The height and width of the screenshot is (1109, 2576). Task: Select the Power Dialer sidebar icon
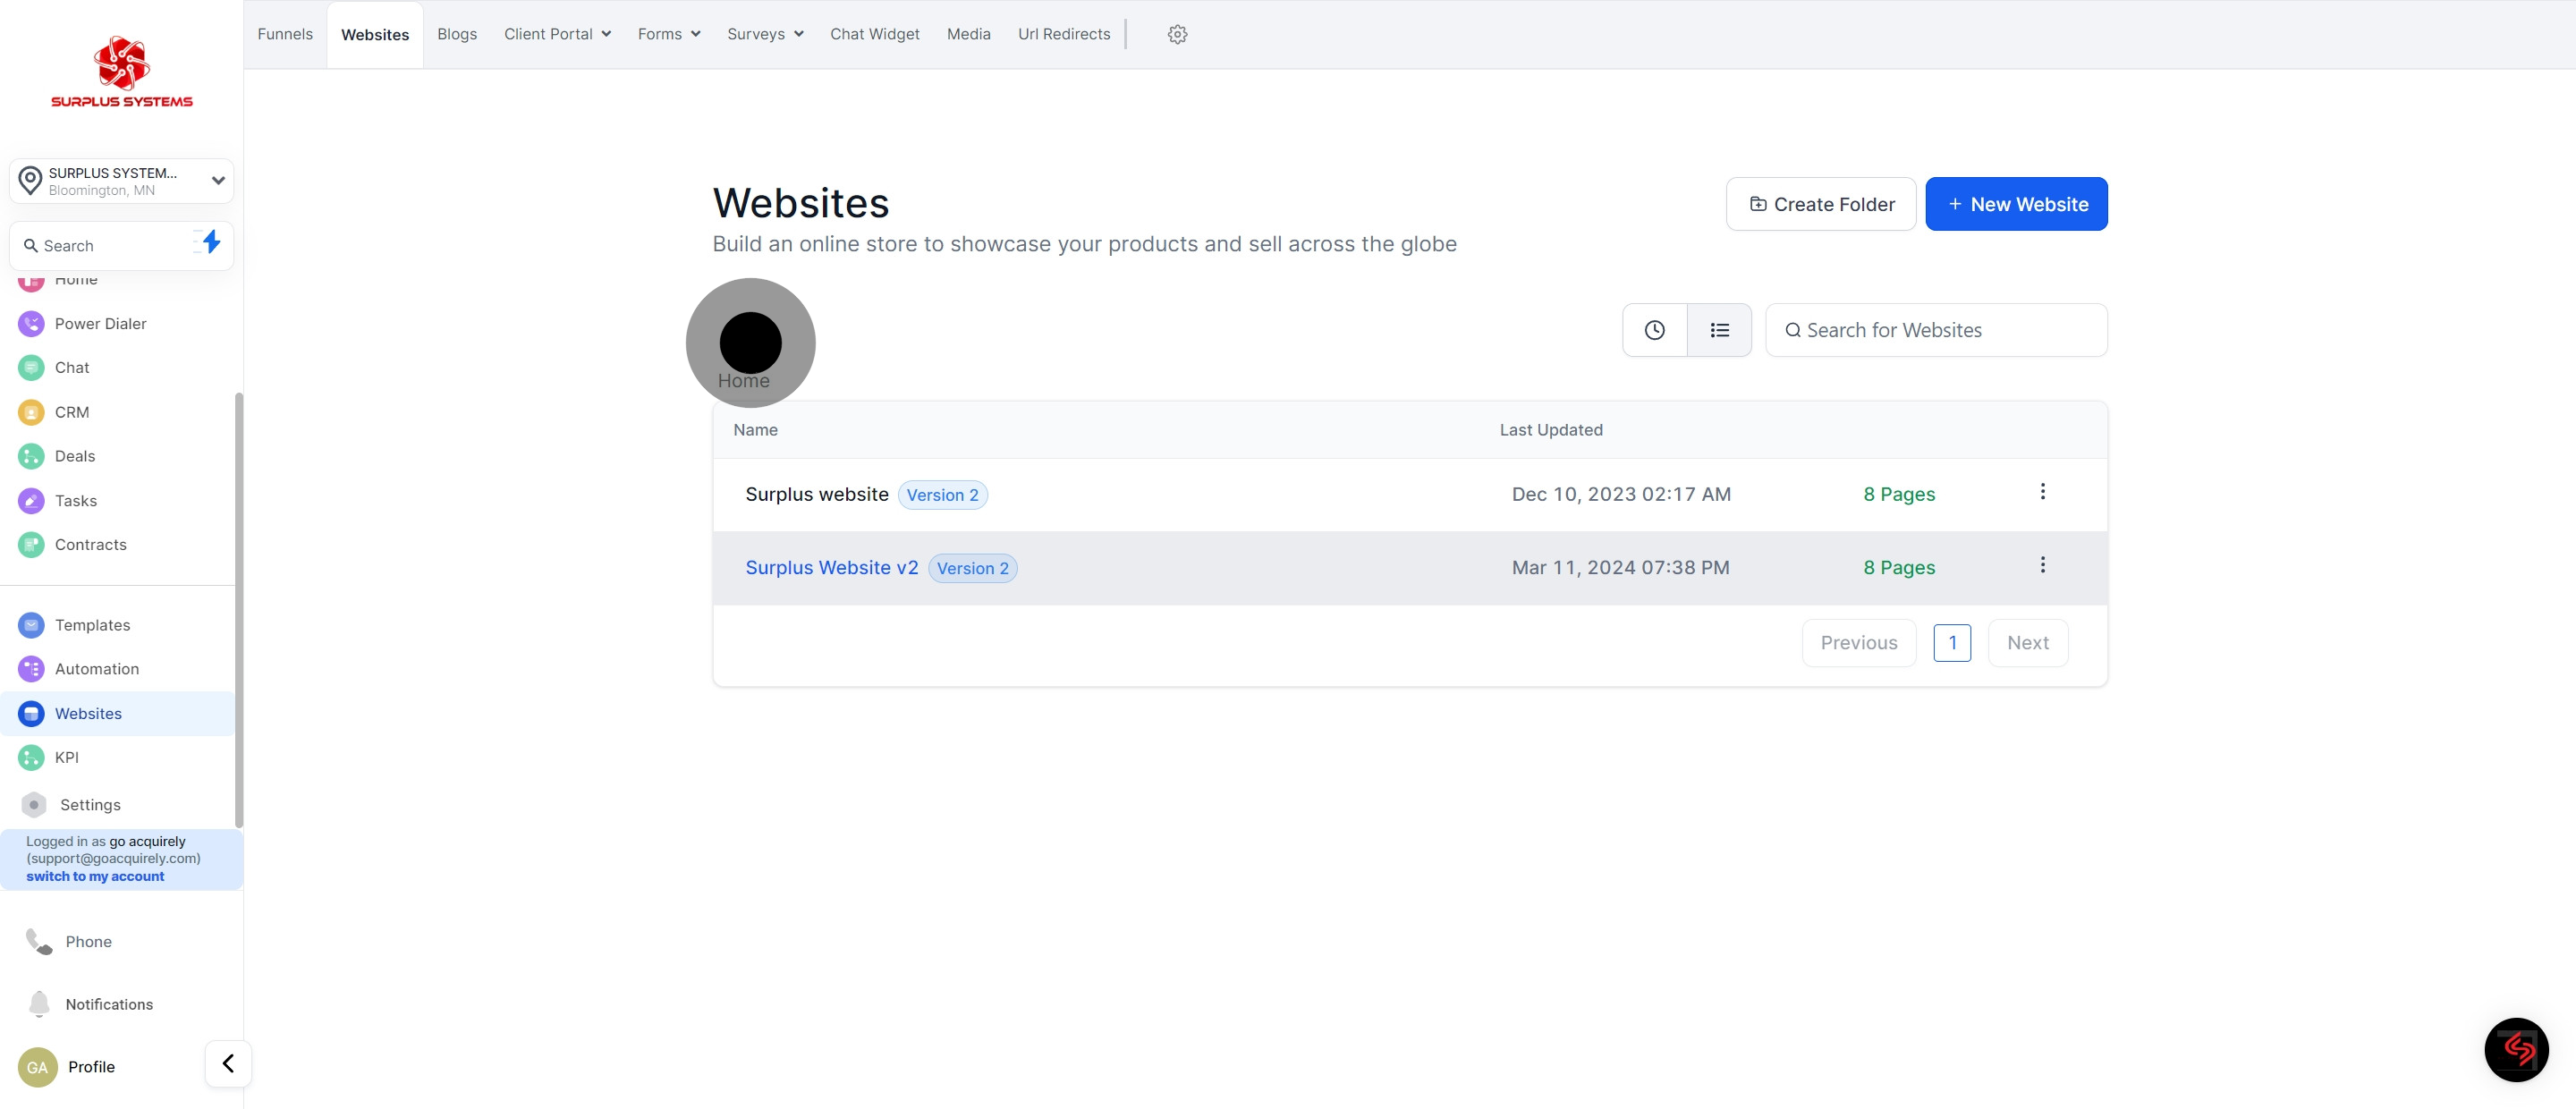(30, 323)
